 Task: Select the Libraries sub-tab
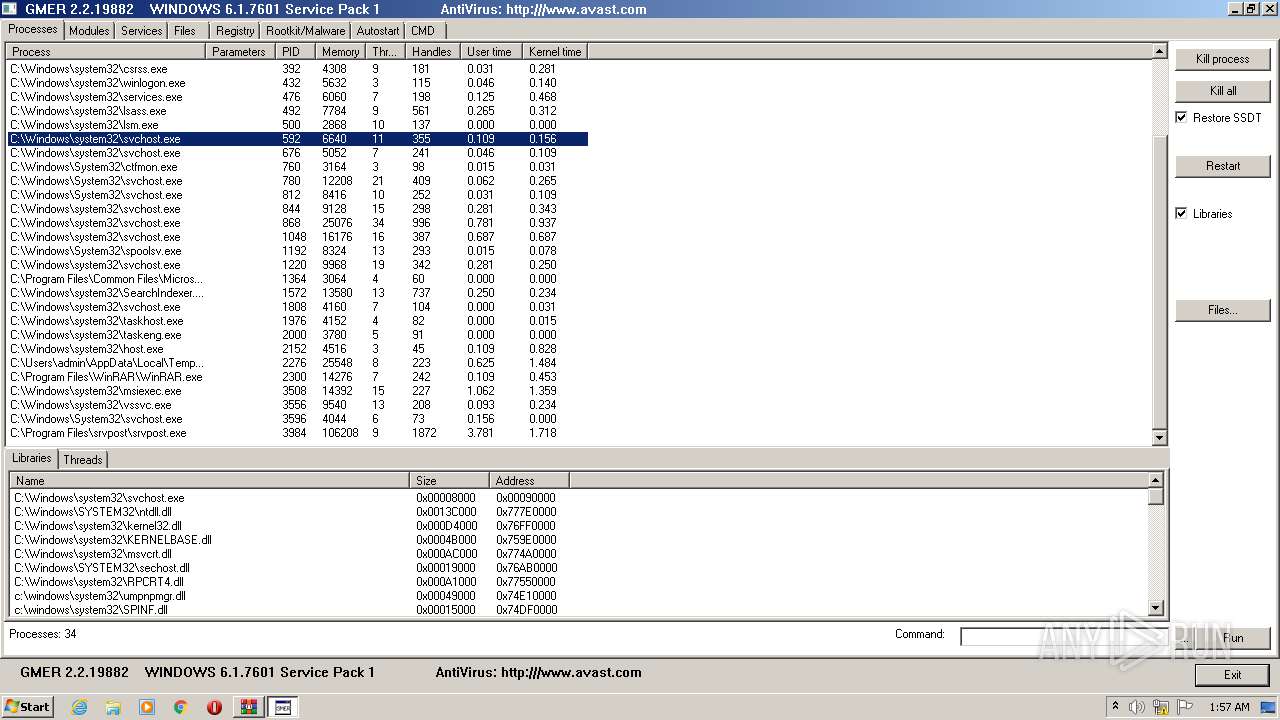click(31, 458)
